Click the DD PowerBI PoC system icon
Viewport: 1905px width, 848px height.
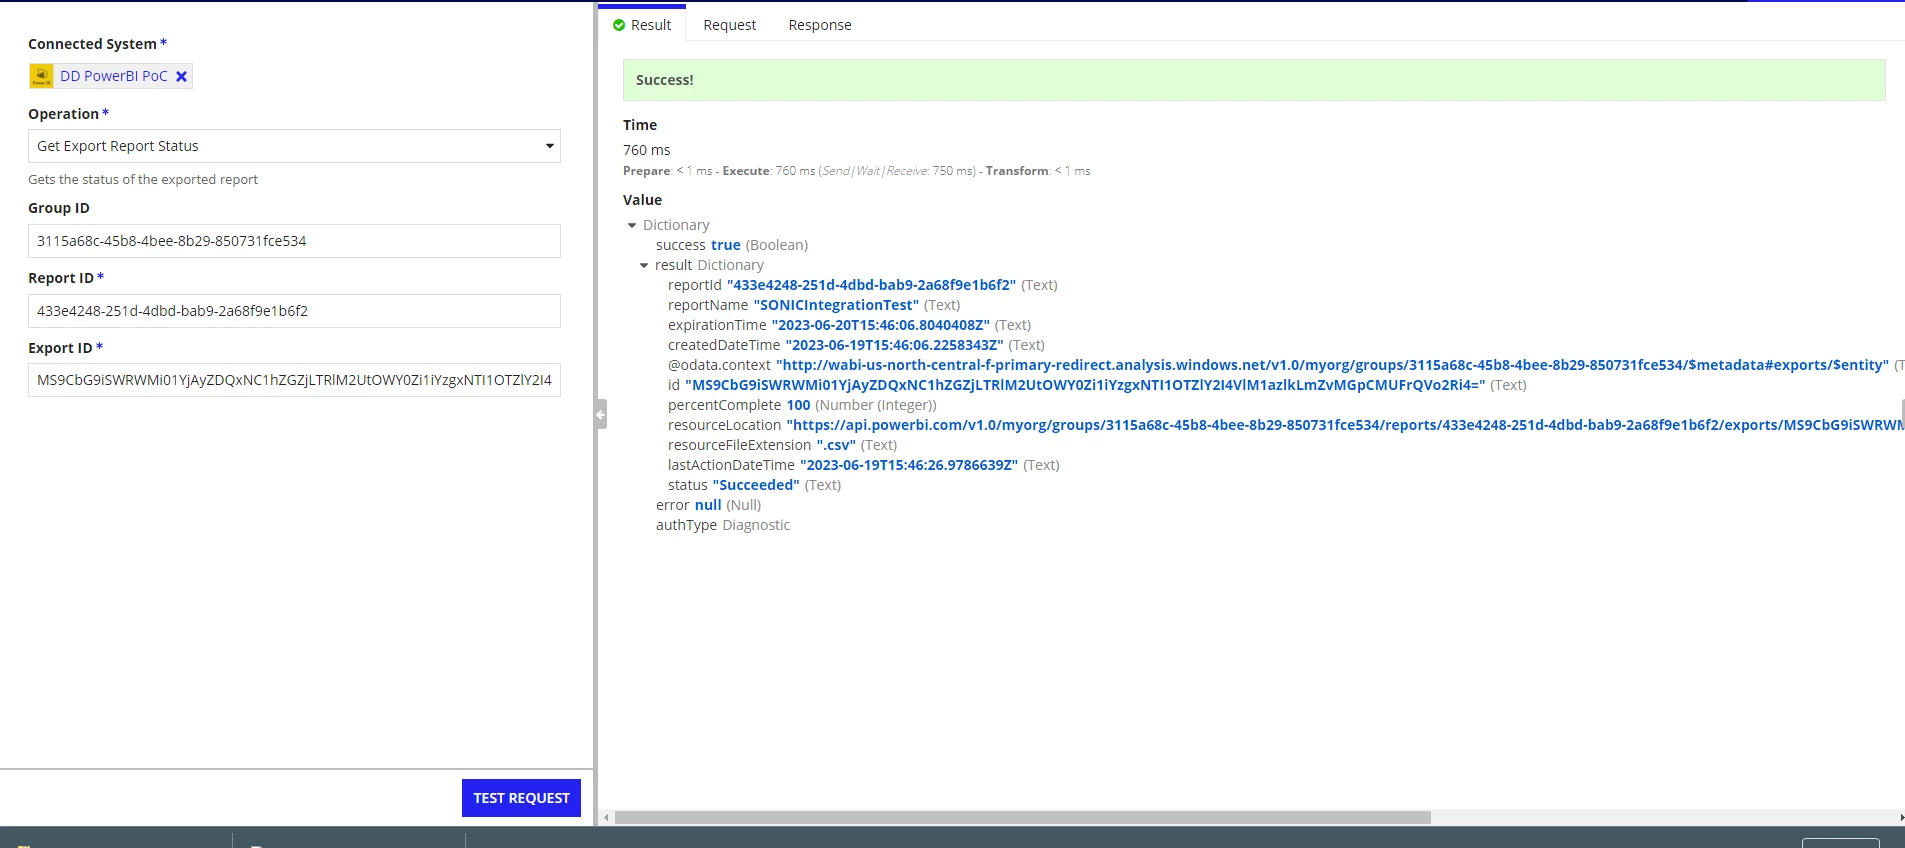(41, 76)
